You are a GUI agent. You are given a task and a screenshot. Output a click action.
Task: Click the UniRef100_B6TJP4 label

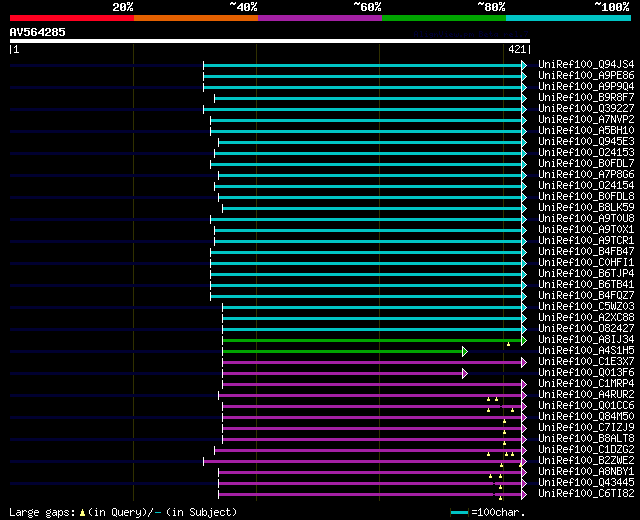[x=586, y=274]
